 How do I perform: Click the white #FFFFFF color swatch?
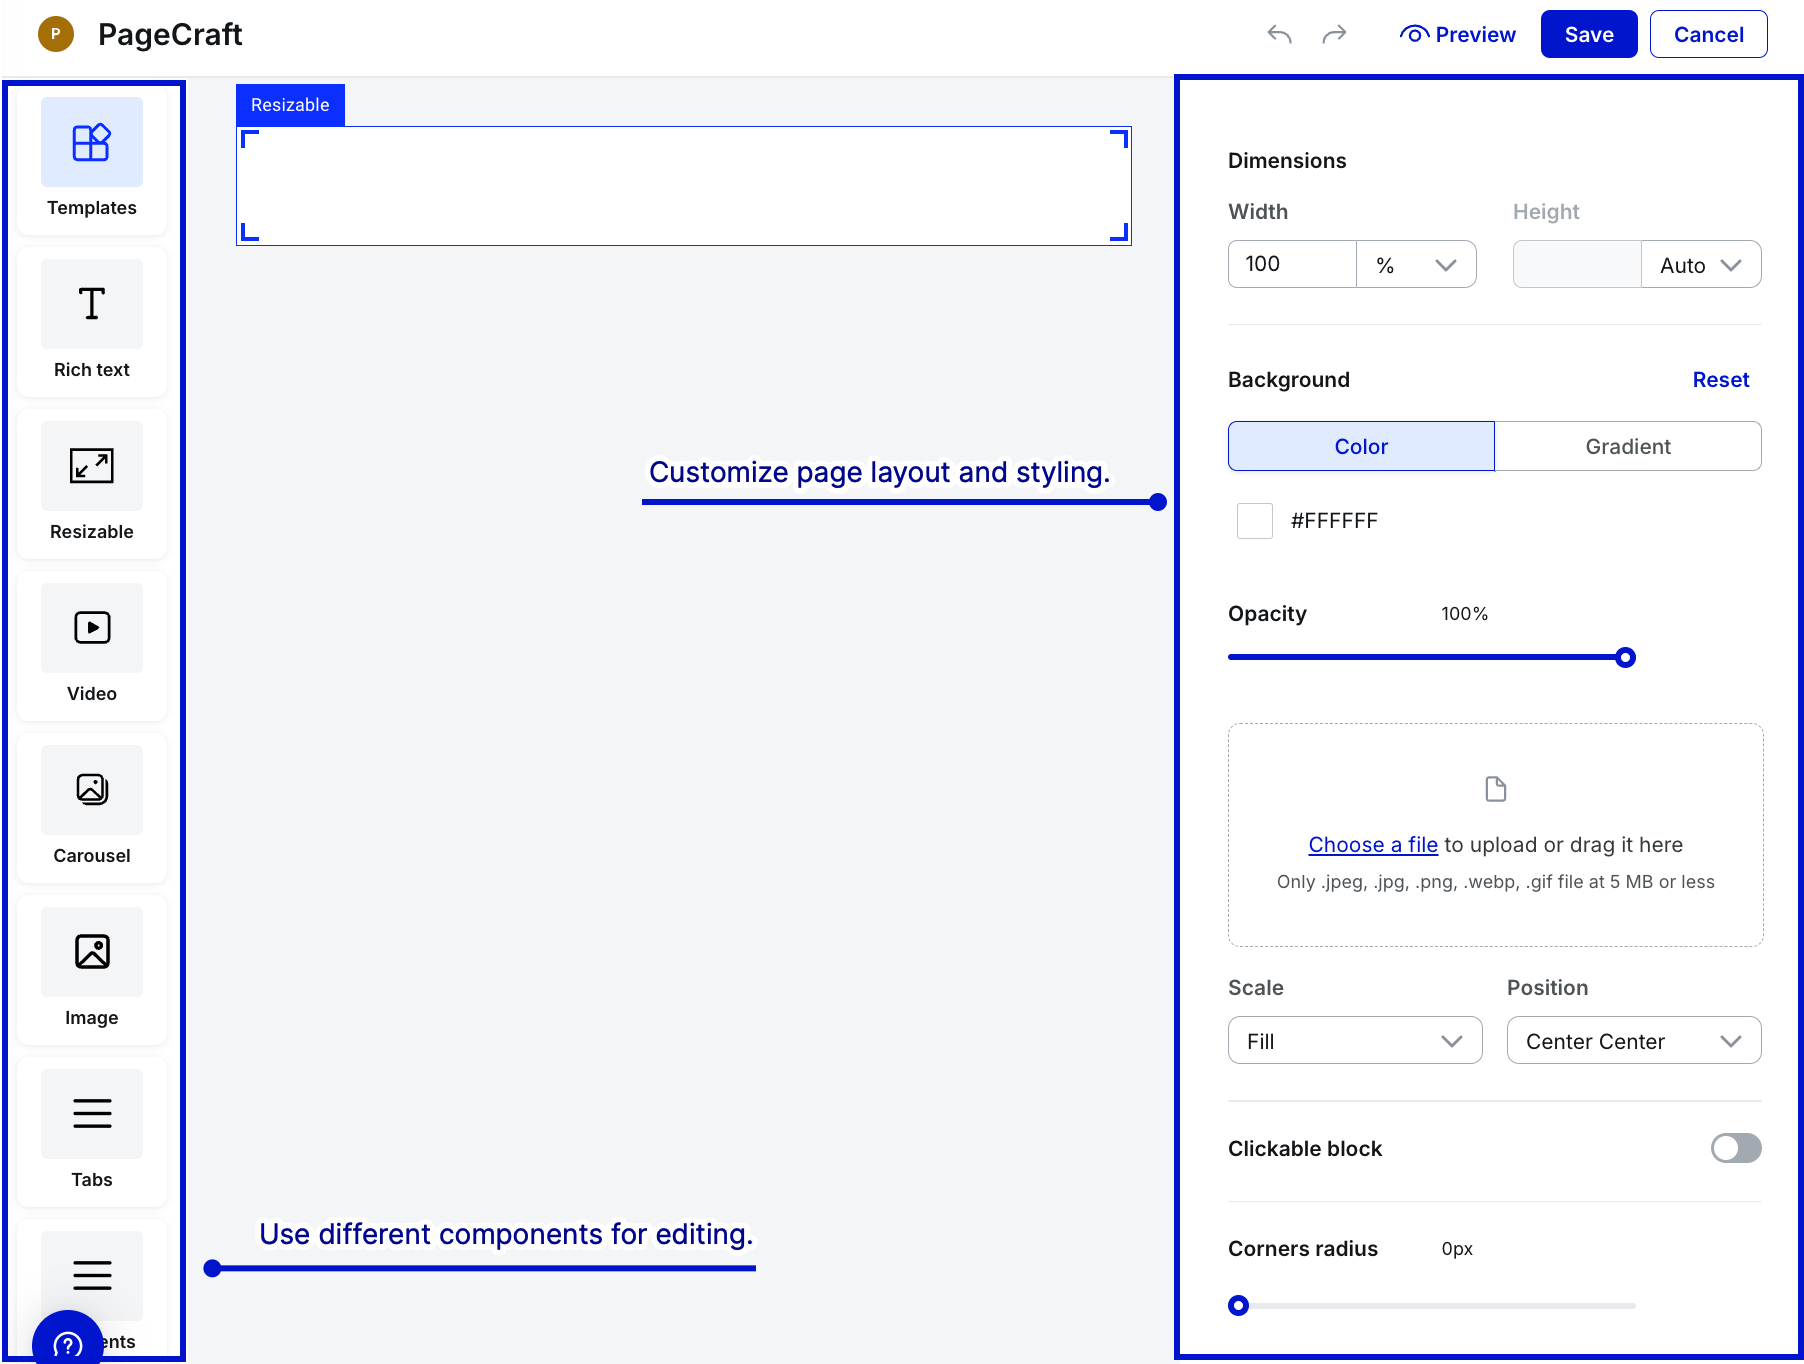click(x=1254, y=521)
